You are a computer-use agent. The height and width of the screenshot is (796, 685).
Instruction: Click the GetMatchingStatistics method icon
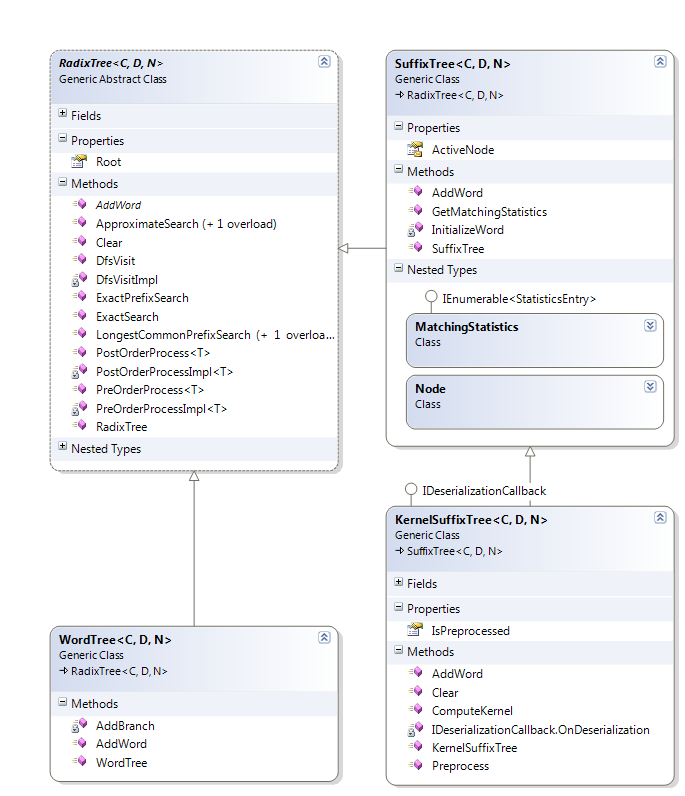[415, 210]
